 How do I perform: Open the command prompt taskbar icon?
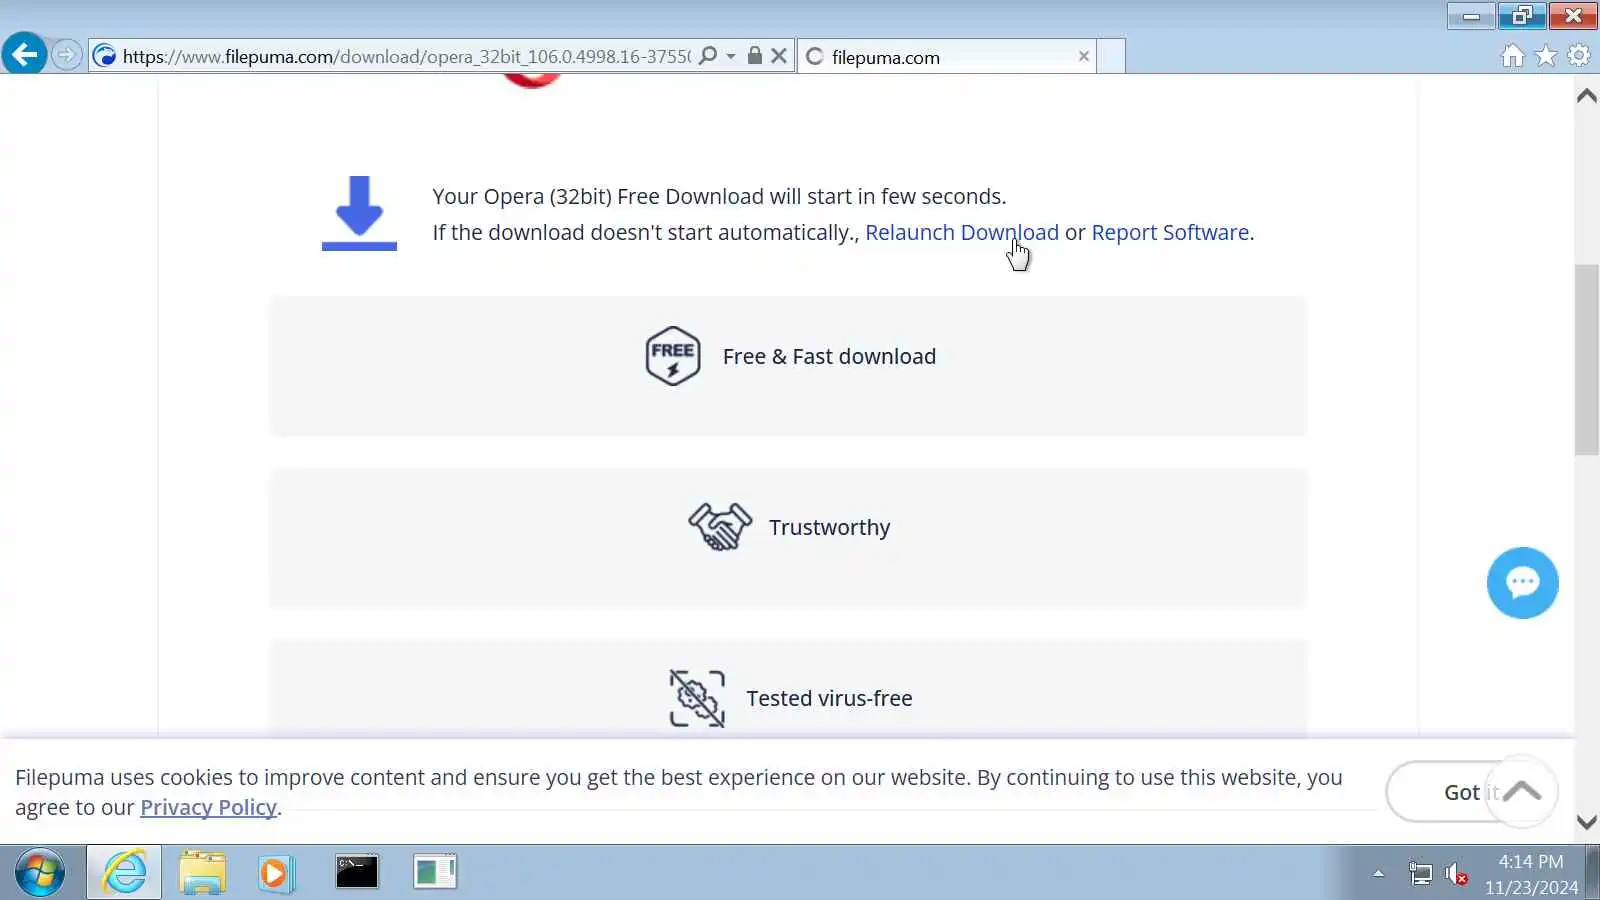pyautogui.click(x=357, y=872)
